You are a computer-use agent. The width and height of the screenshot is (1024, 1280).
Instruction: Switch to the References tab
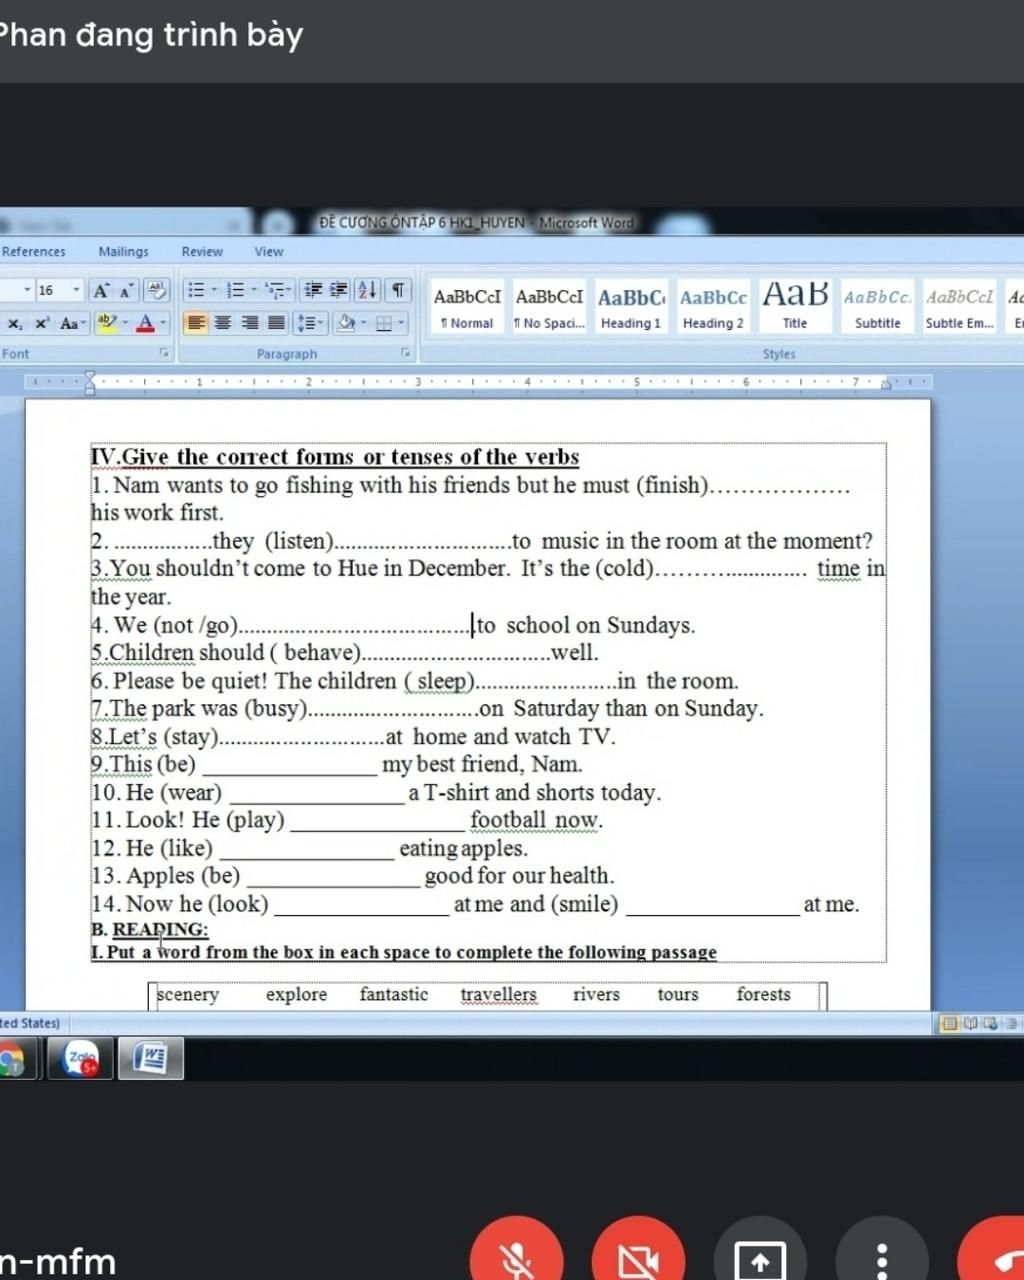pyautogui.click(x=33, y=252)
